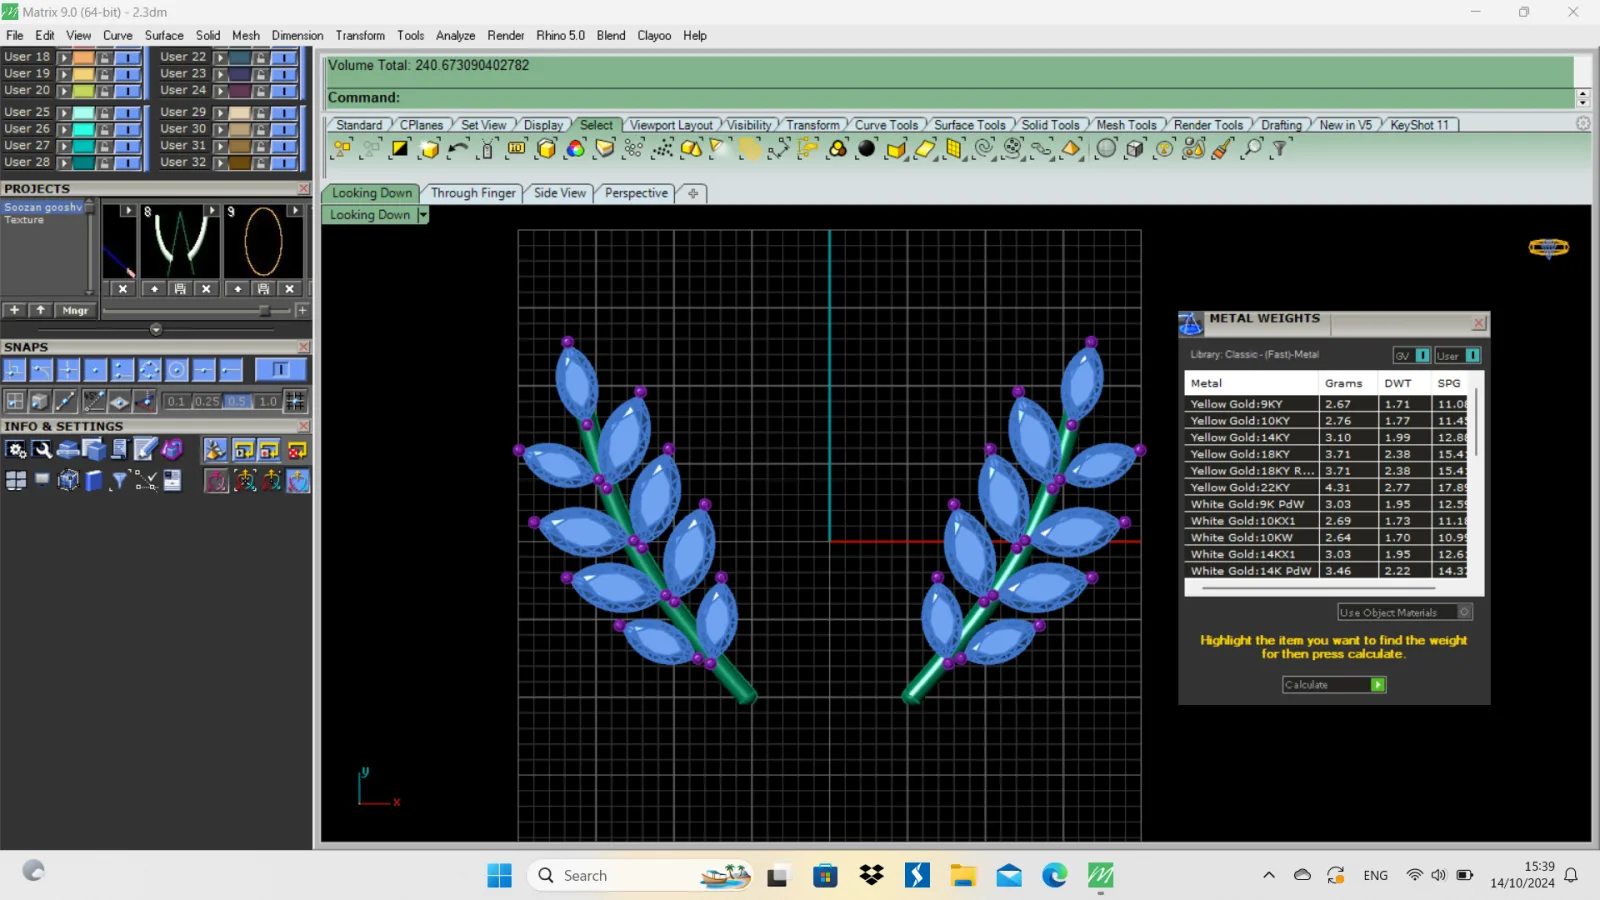Click the Command input field

click(950, 98)
